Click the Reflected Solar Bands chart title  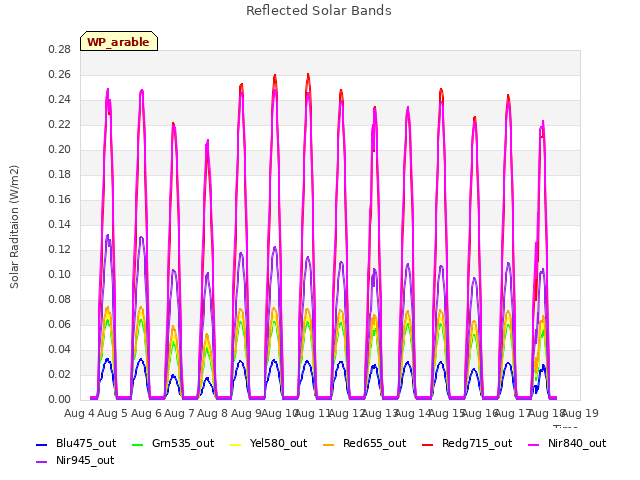[x=319, y=11]
